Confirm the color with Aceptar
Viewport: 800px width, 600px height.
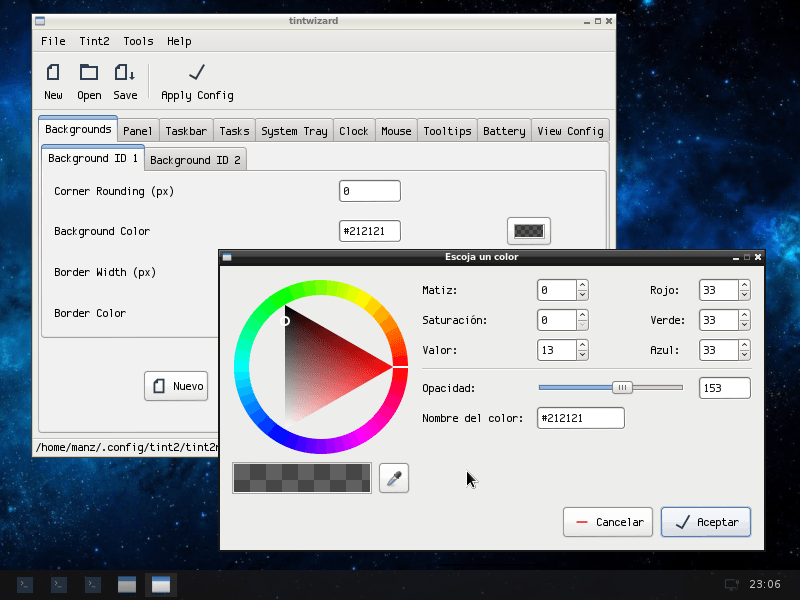706,522
